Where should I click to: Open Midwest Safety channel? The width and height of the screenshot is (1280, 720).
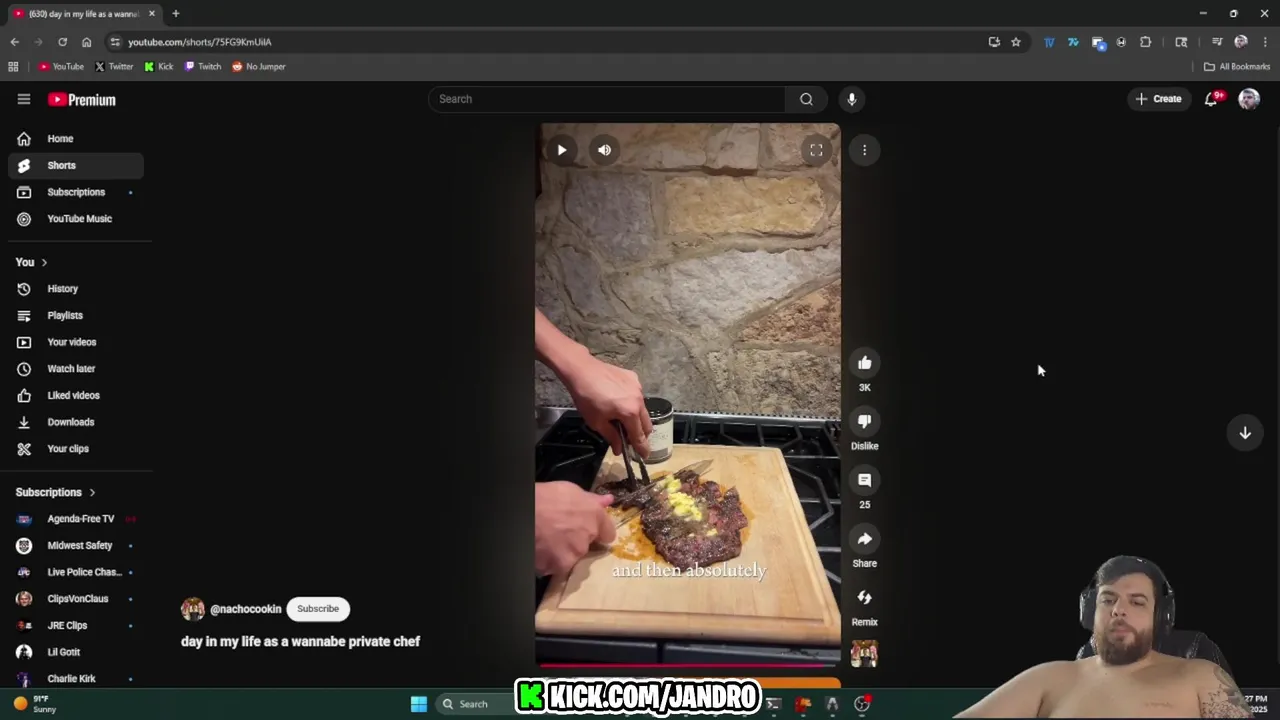(76, 546)
